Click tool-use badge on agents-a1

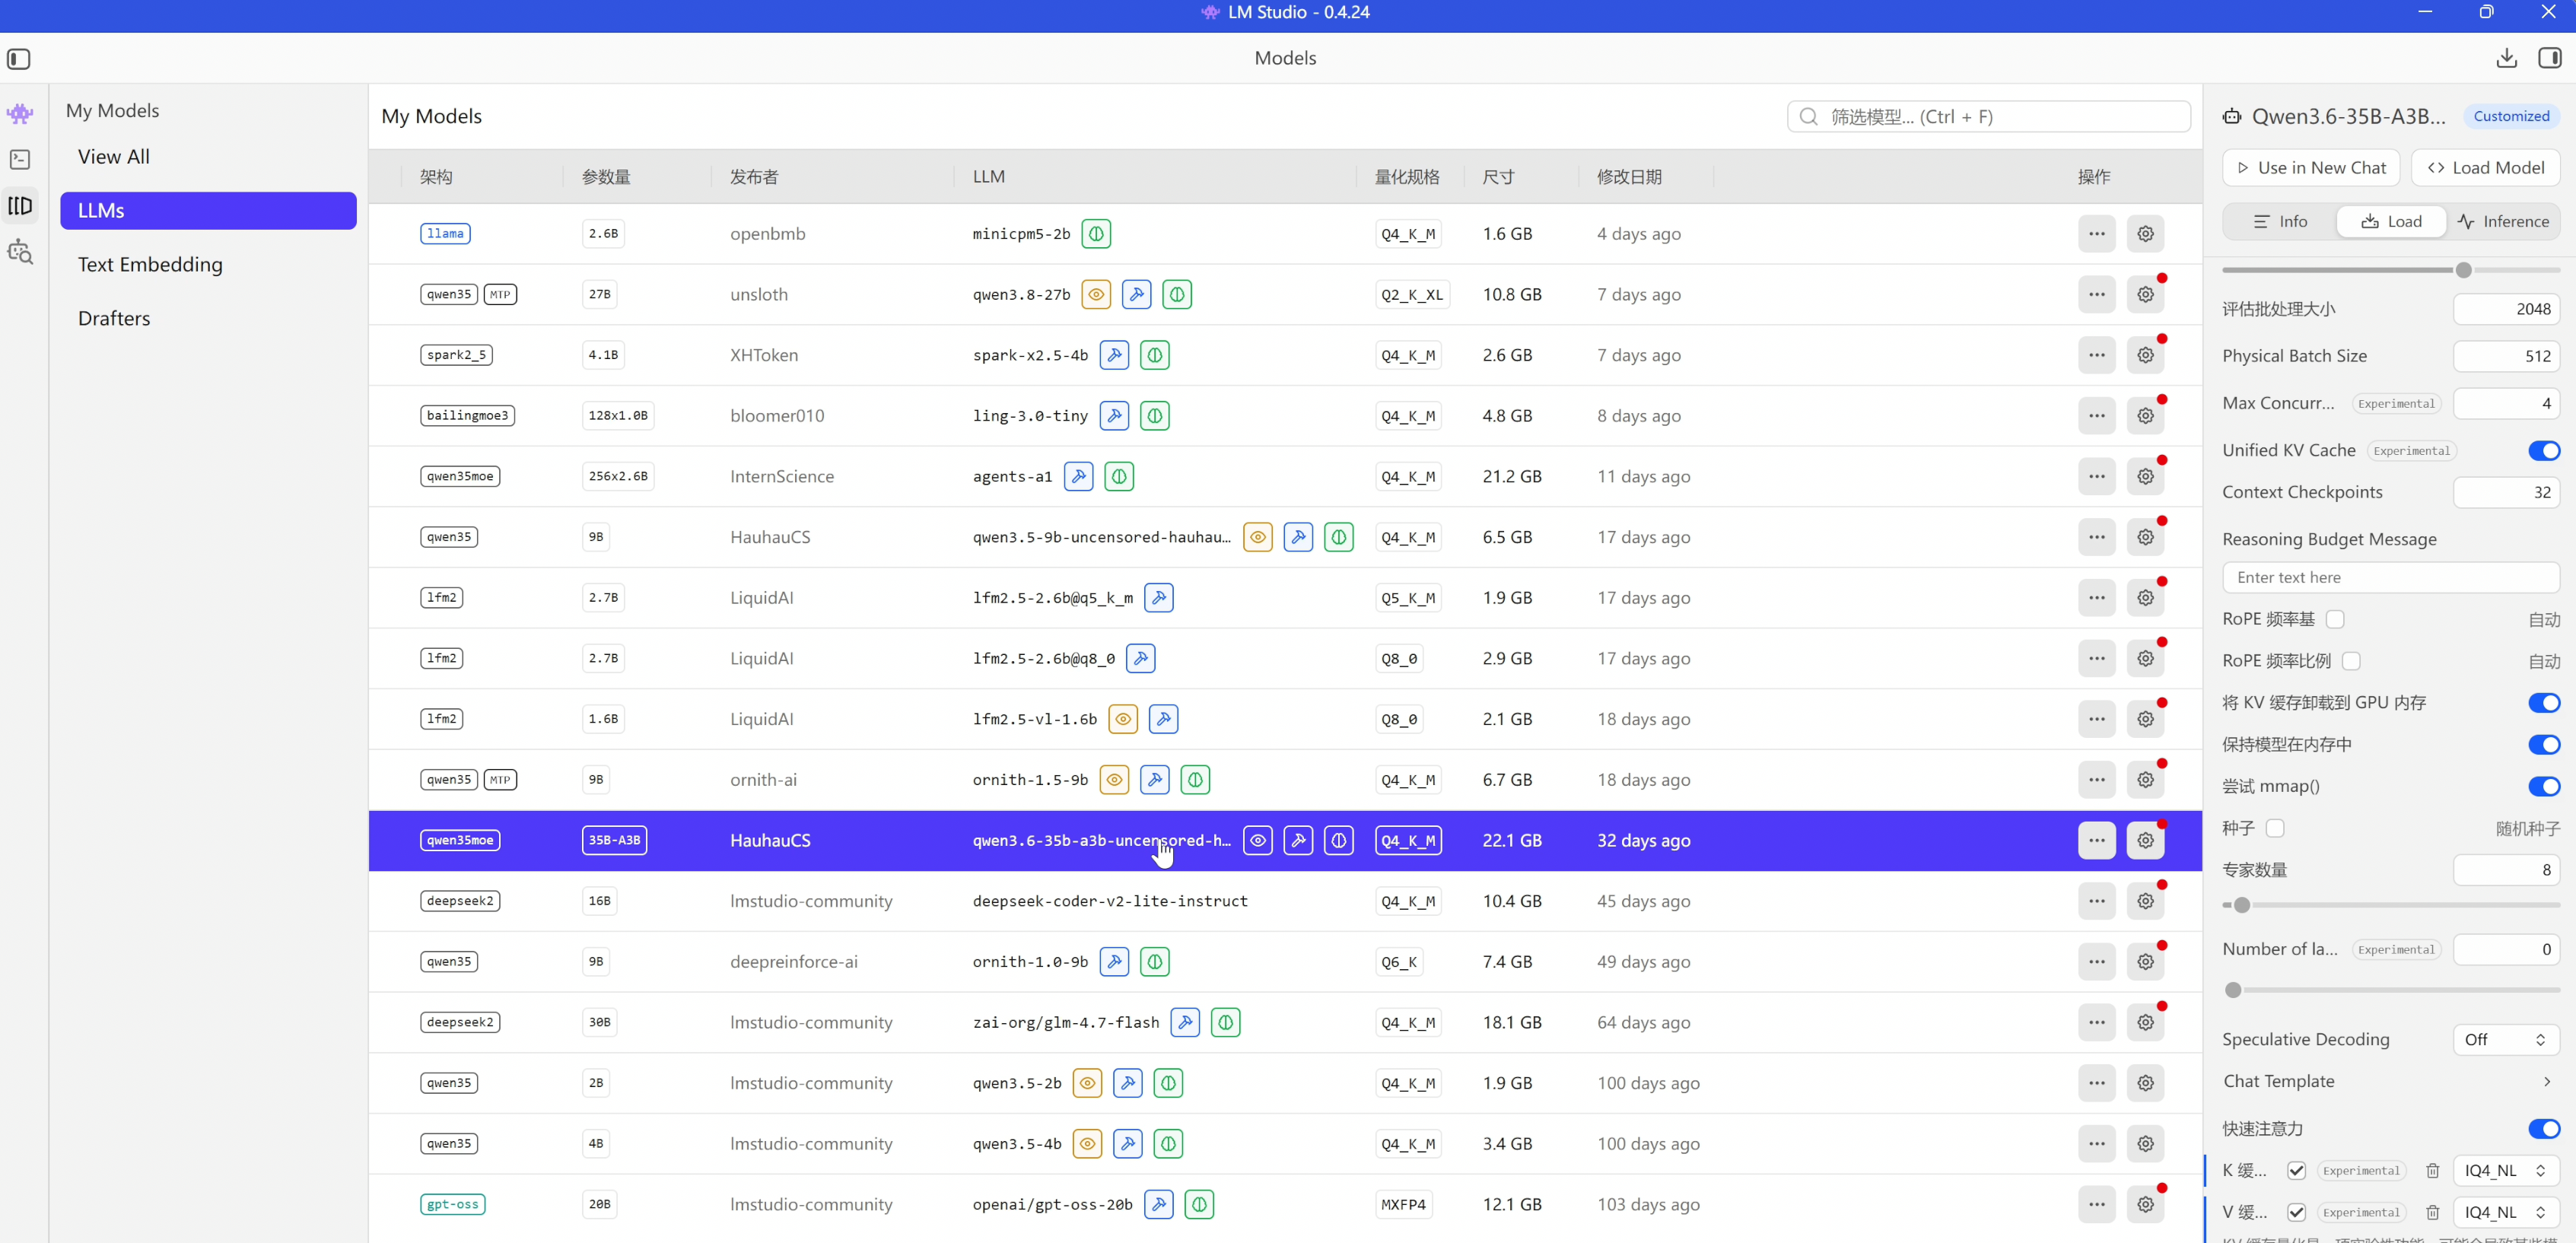click(x=1078, y=476)
